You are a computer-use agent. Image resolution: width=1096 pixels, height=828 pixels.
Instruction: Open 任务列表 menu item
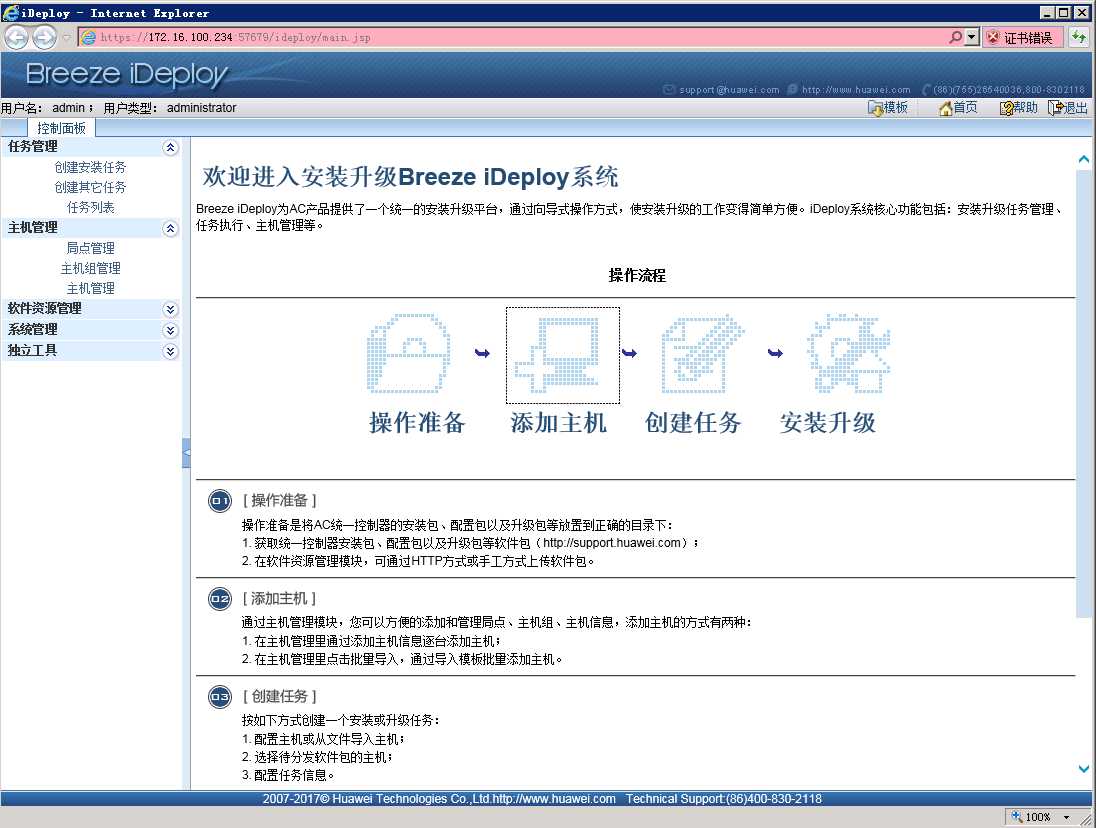[x=91, y=208]
